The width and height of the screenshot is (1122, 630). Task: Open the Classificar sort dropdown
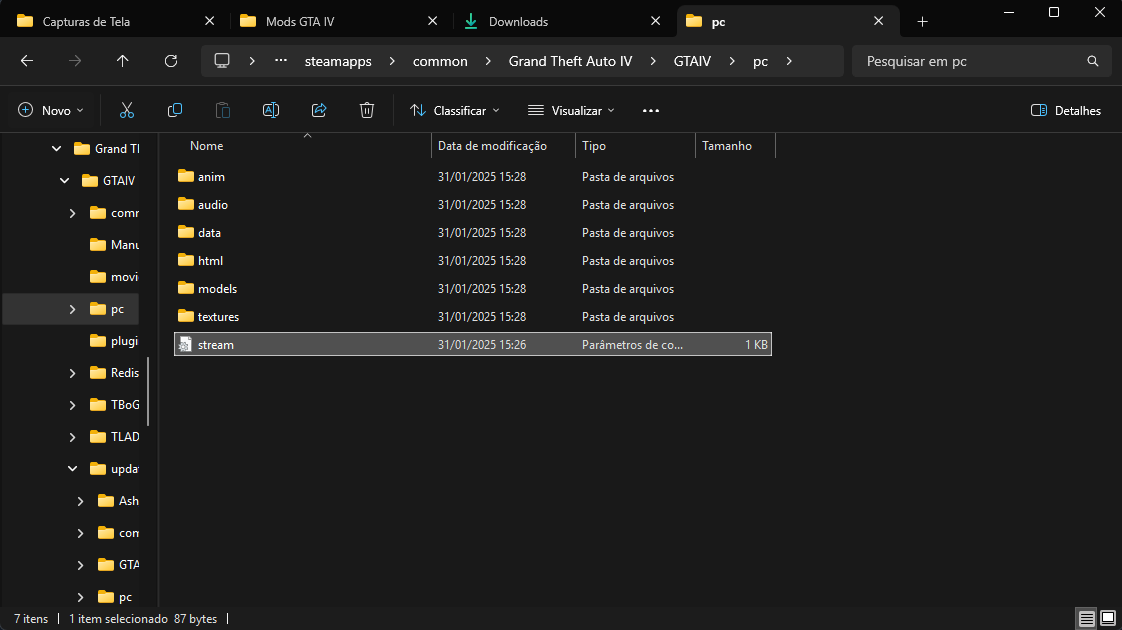[x=454, y=110]
